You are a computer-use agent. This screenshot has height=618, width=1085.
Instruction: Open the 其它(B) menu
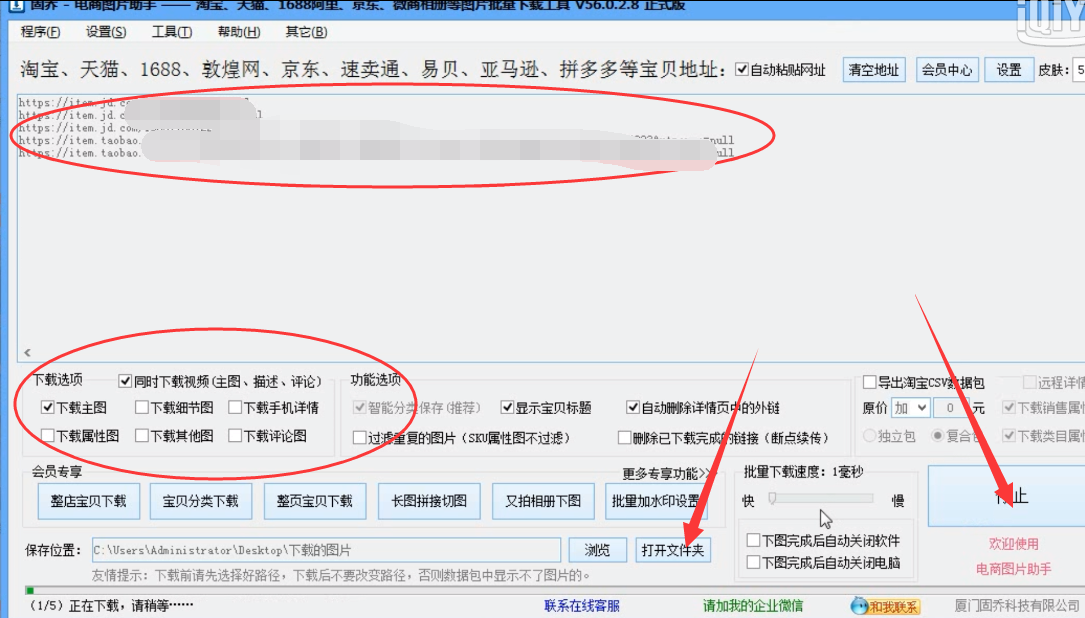(306, 32)
